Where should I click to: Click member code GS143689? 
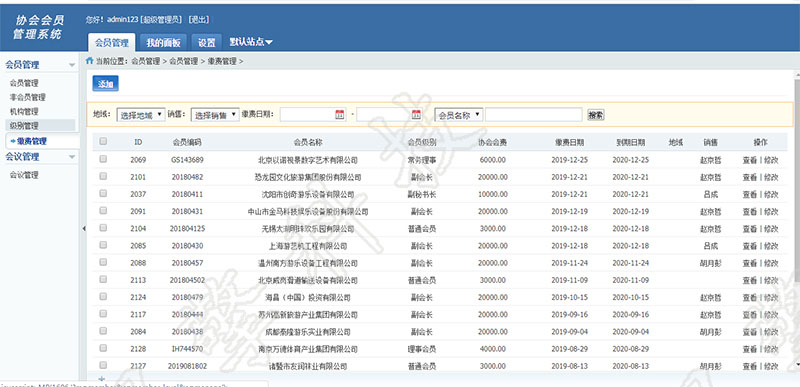tap(187, 160)
